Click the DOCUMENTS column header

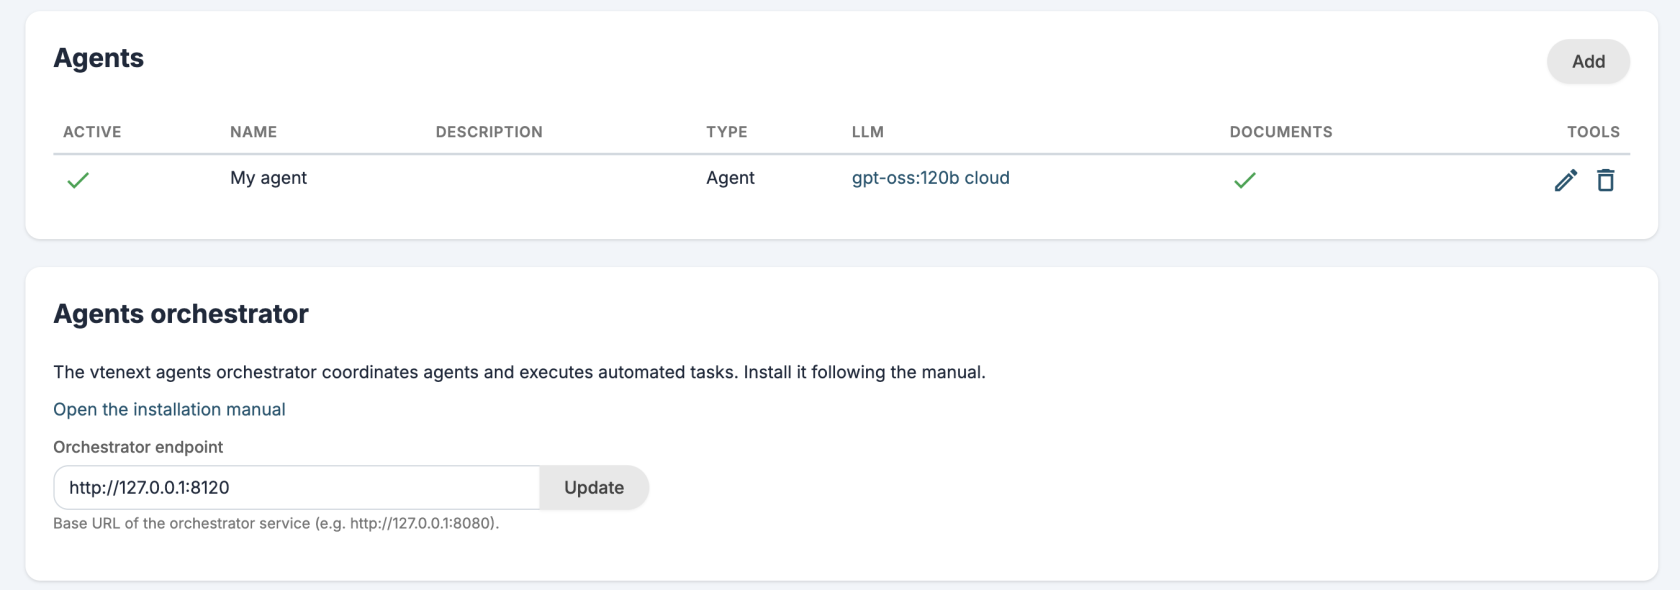(x=1281, y=132)
